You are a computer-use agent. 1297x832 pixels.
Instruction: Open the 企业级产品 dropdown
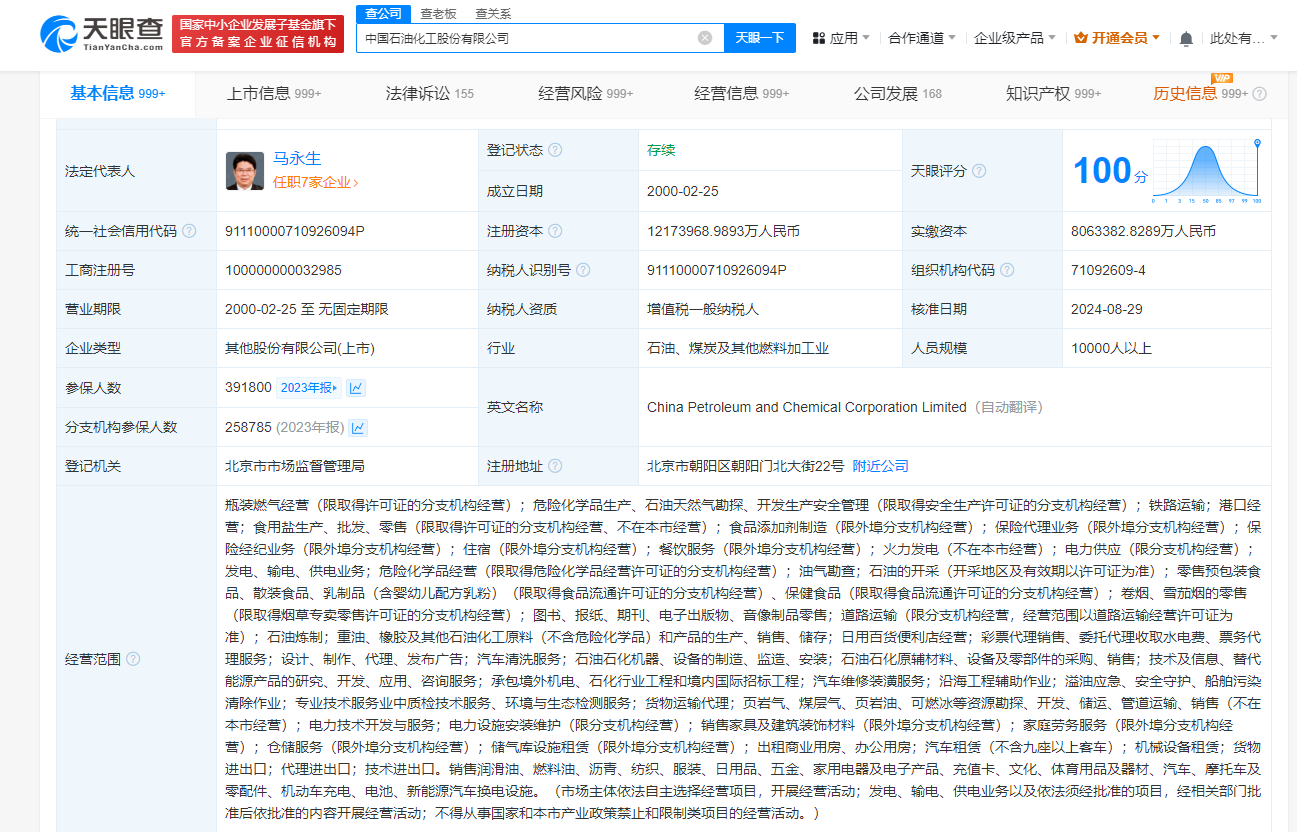pos(1007,36)
